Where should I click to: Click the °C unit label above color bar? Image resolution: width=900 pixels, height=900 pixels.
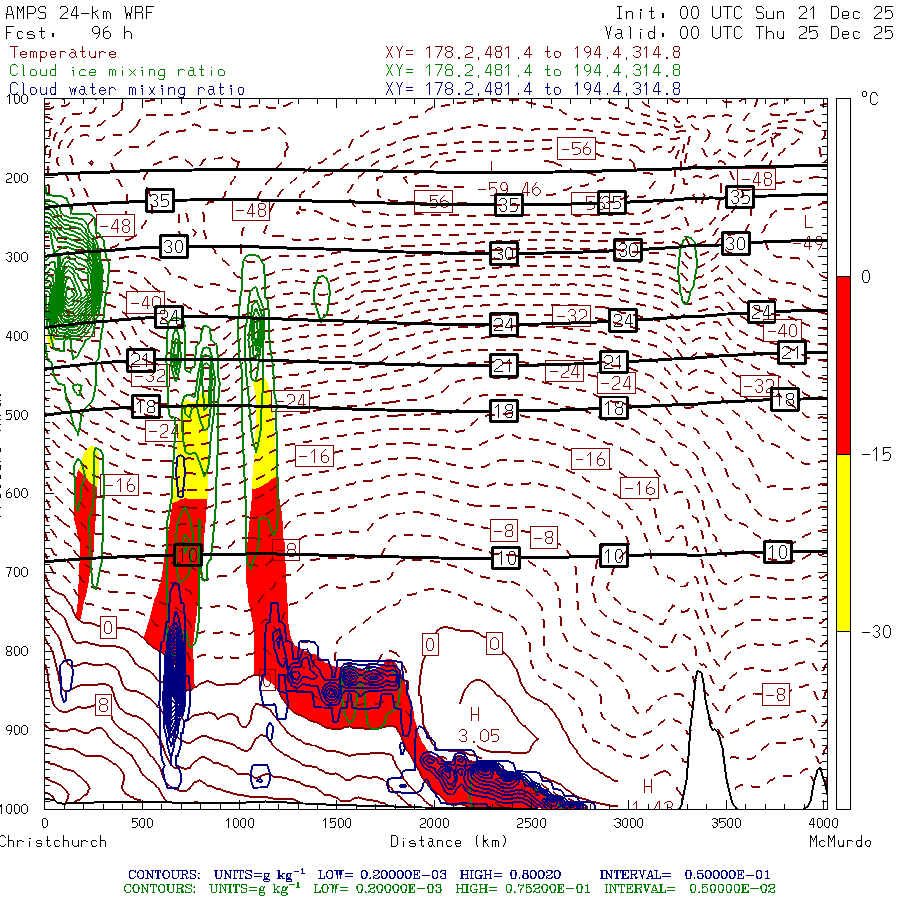[870, 99]
